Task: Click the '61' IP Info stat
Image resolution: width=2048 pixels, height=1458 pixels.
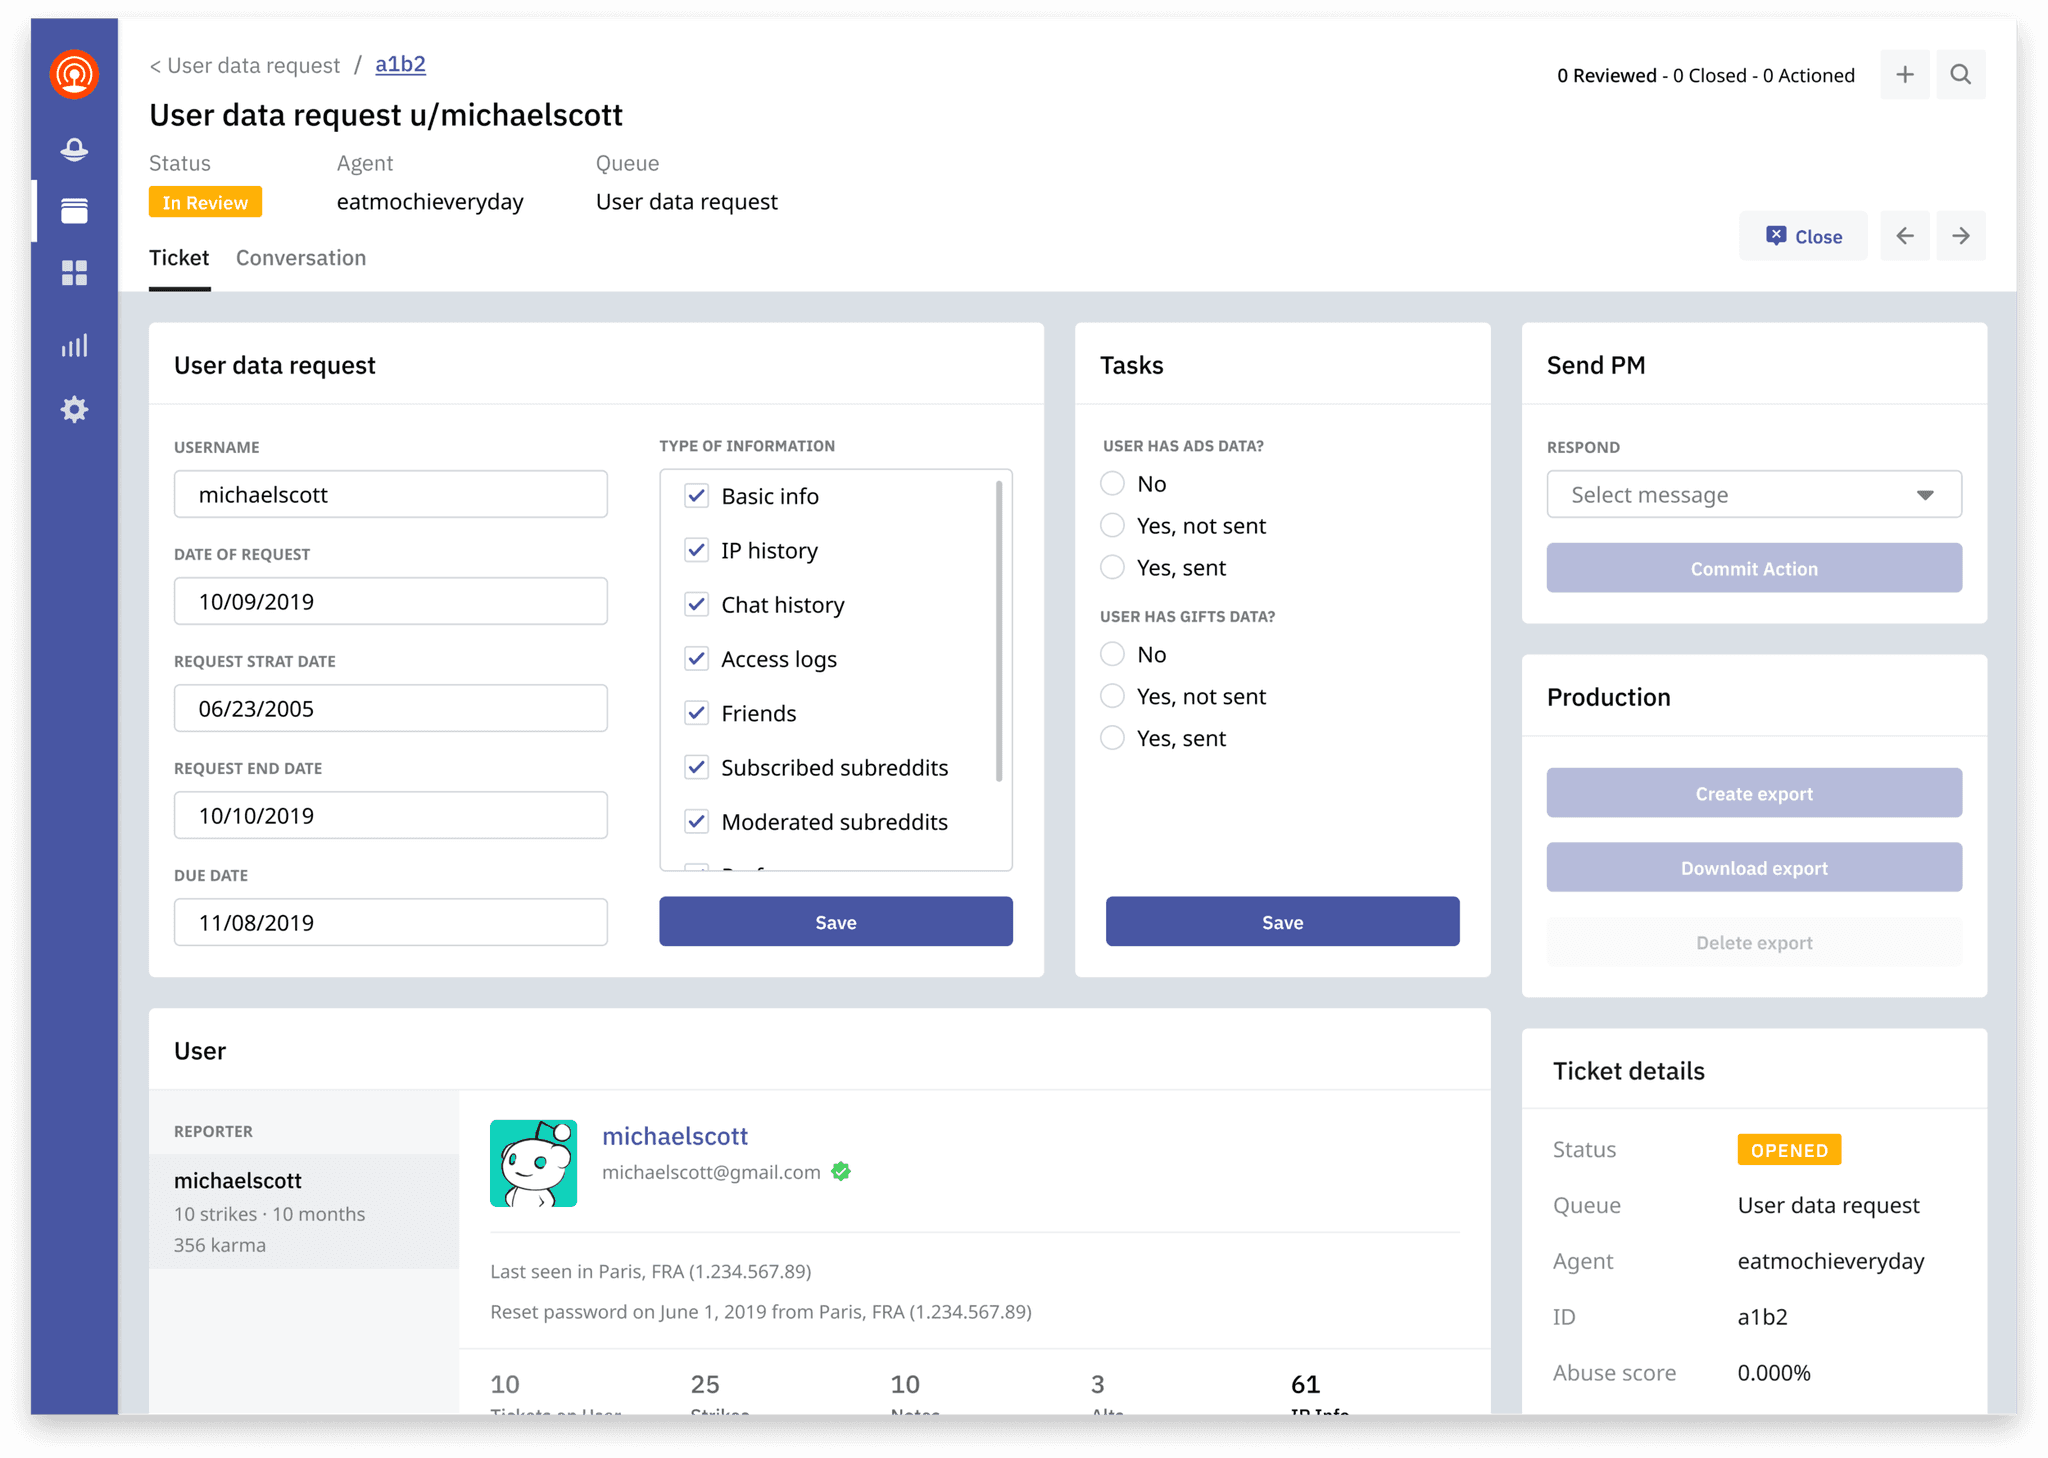Action: (x=1305, y=1384)
